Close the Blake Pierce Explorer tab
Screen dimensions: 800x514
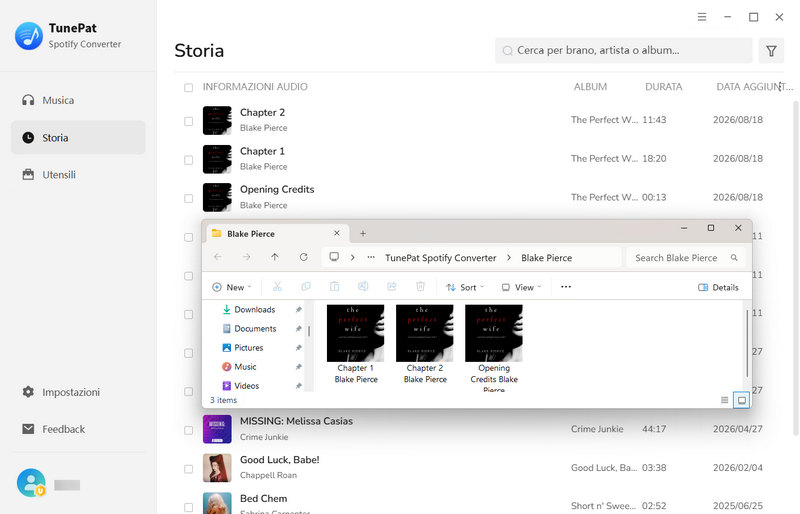click(337, 233)
